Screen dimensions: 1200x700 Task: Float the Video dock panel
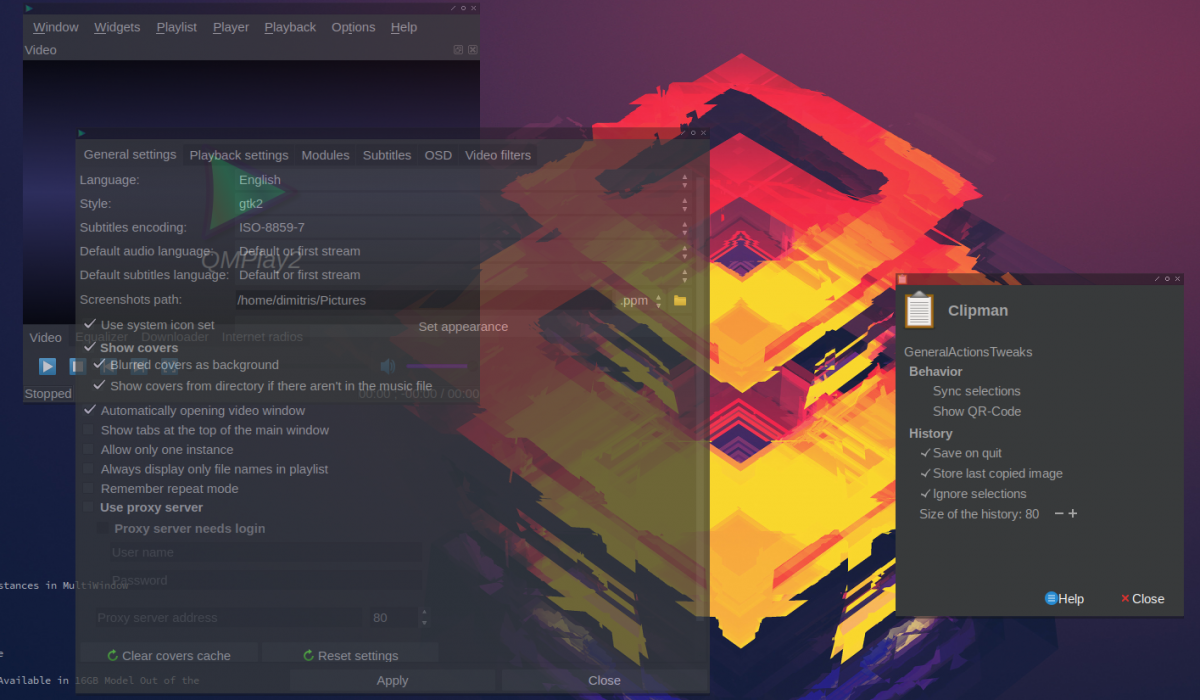point(458,49)
